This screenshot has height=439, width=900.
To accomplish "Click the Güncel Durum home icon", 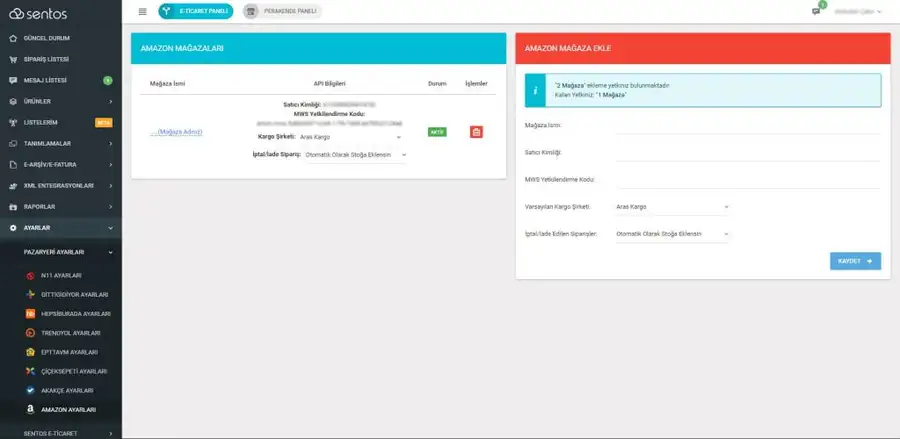I will tap(13, 38).
